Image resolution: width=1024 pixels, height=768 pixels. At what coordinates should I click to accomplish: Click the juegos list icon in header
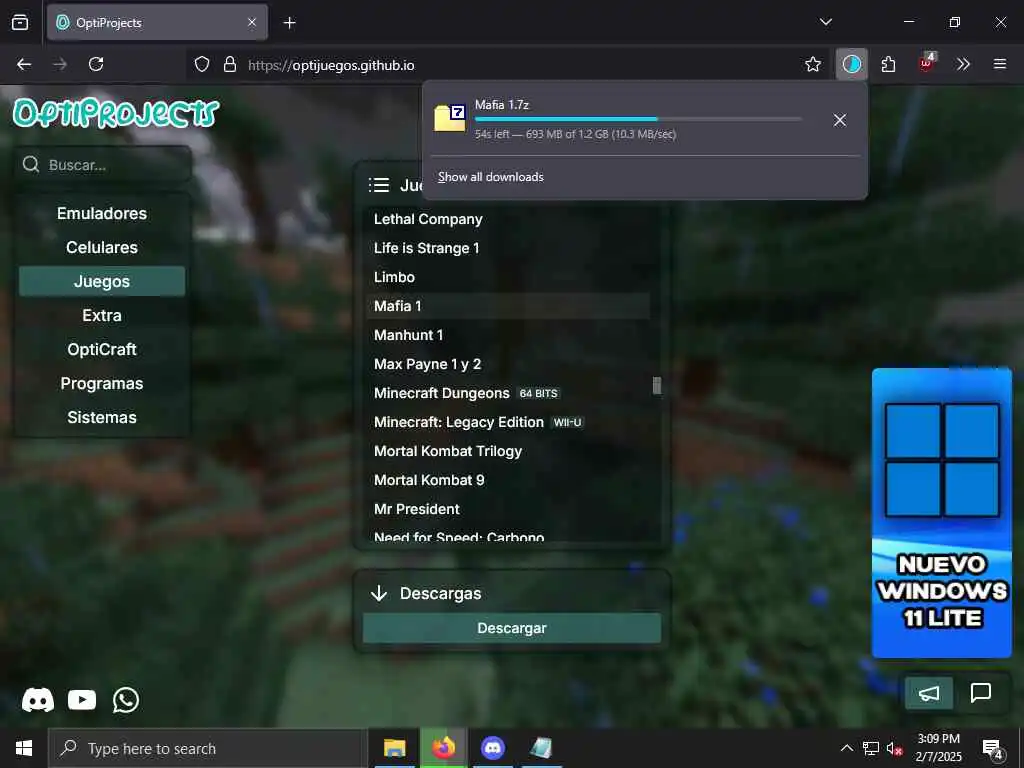click(379, 185)
